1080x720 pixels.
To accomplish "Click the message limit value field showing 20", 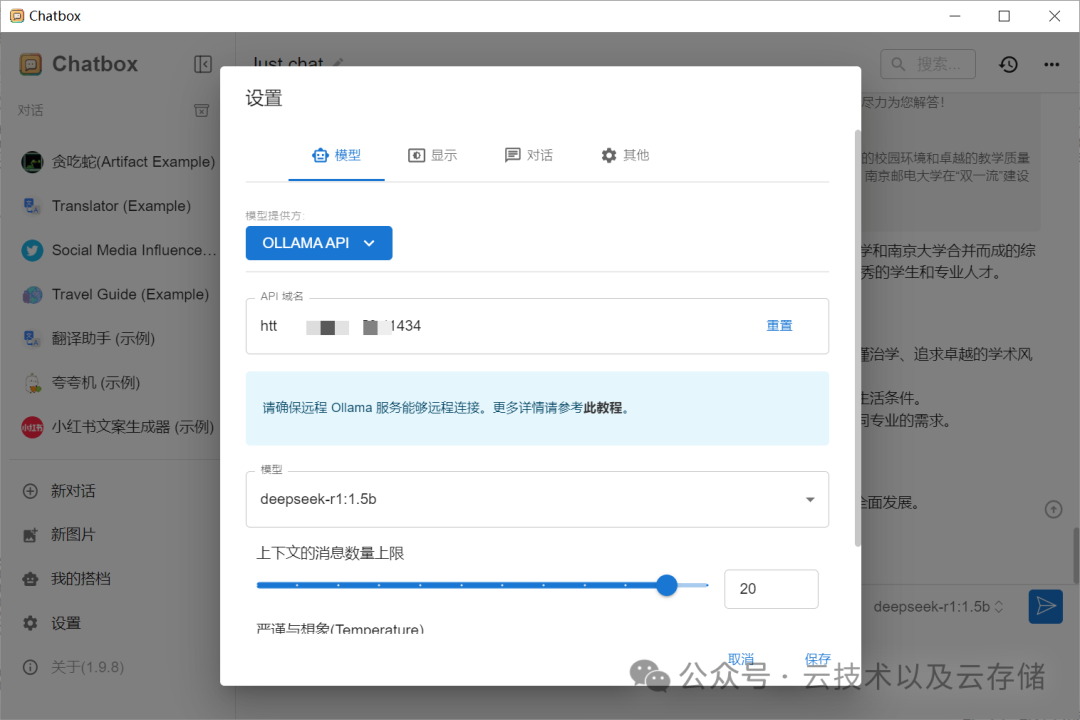I will point(771,589).
